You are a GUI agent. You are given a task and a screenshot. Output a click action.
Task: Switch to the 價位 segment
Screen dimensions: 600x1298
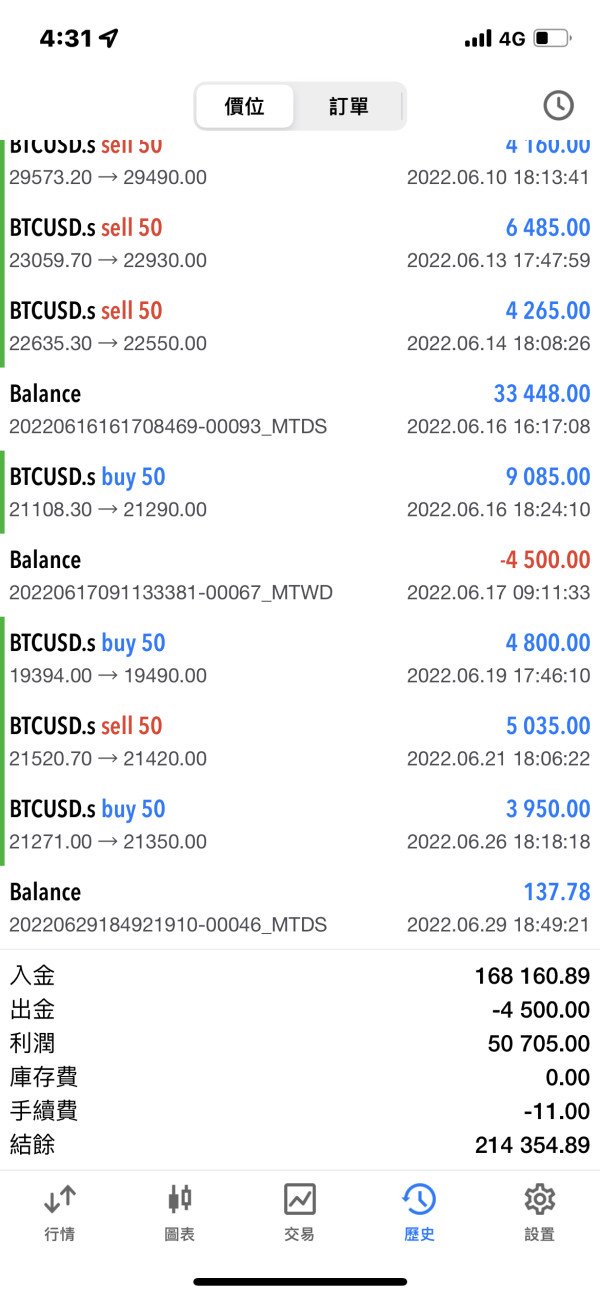point(245,106)
